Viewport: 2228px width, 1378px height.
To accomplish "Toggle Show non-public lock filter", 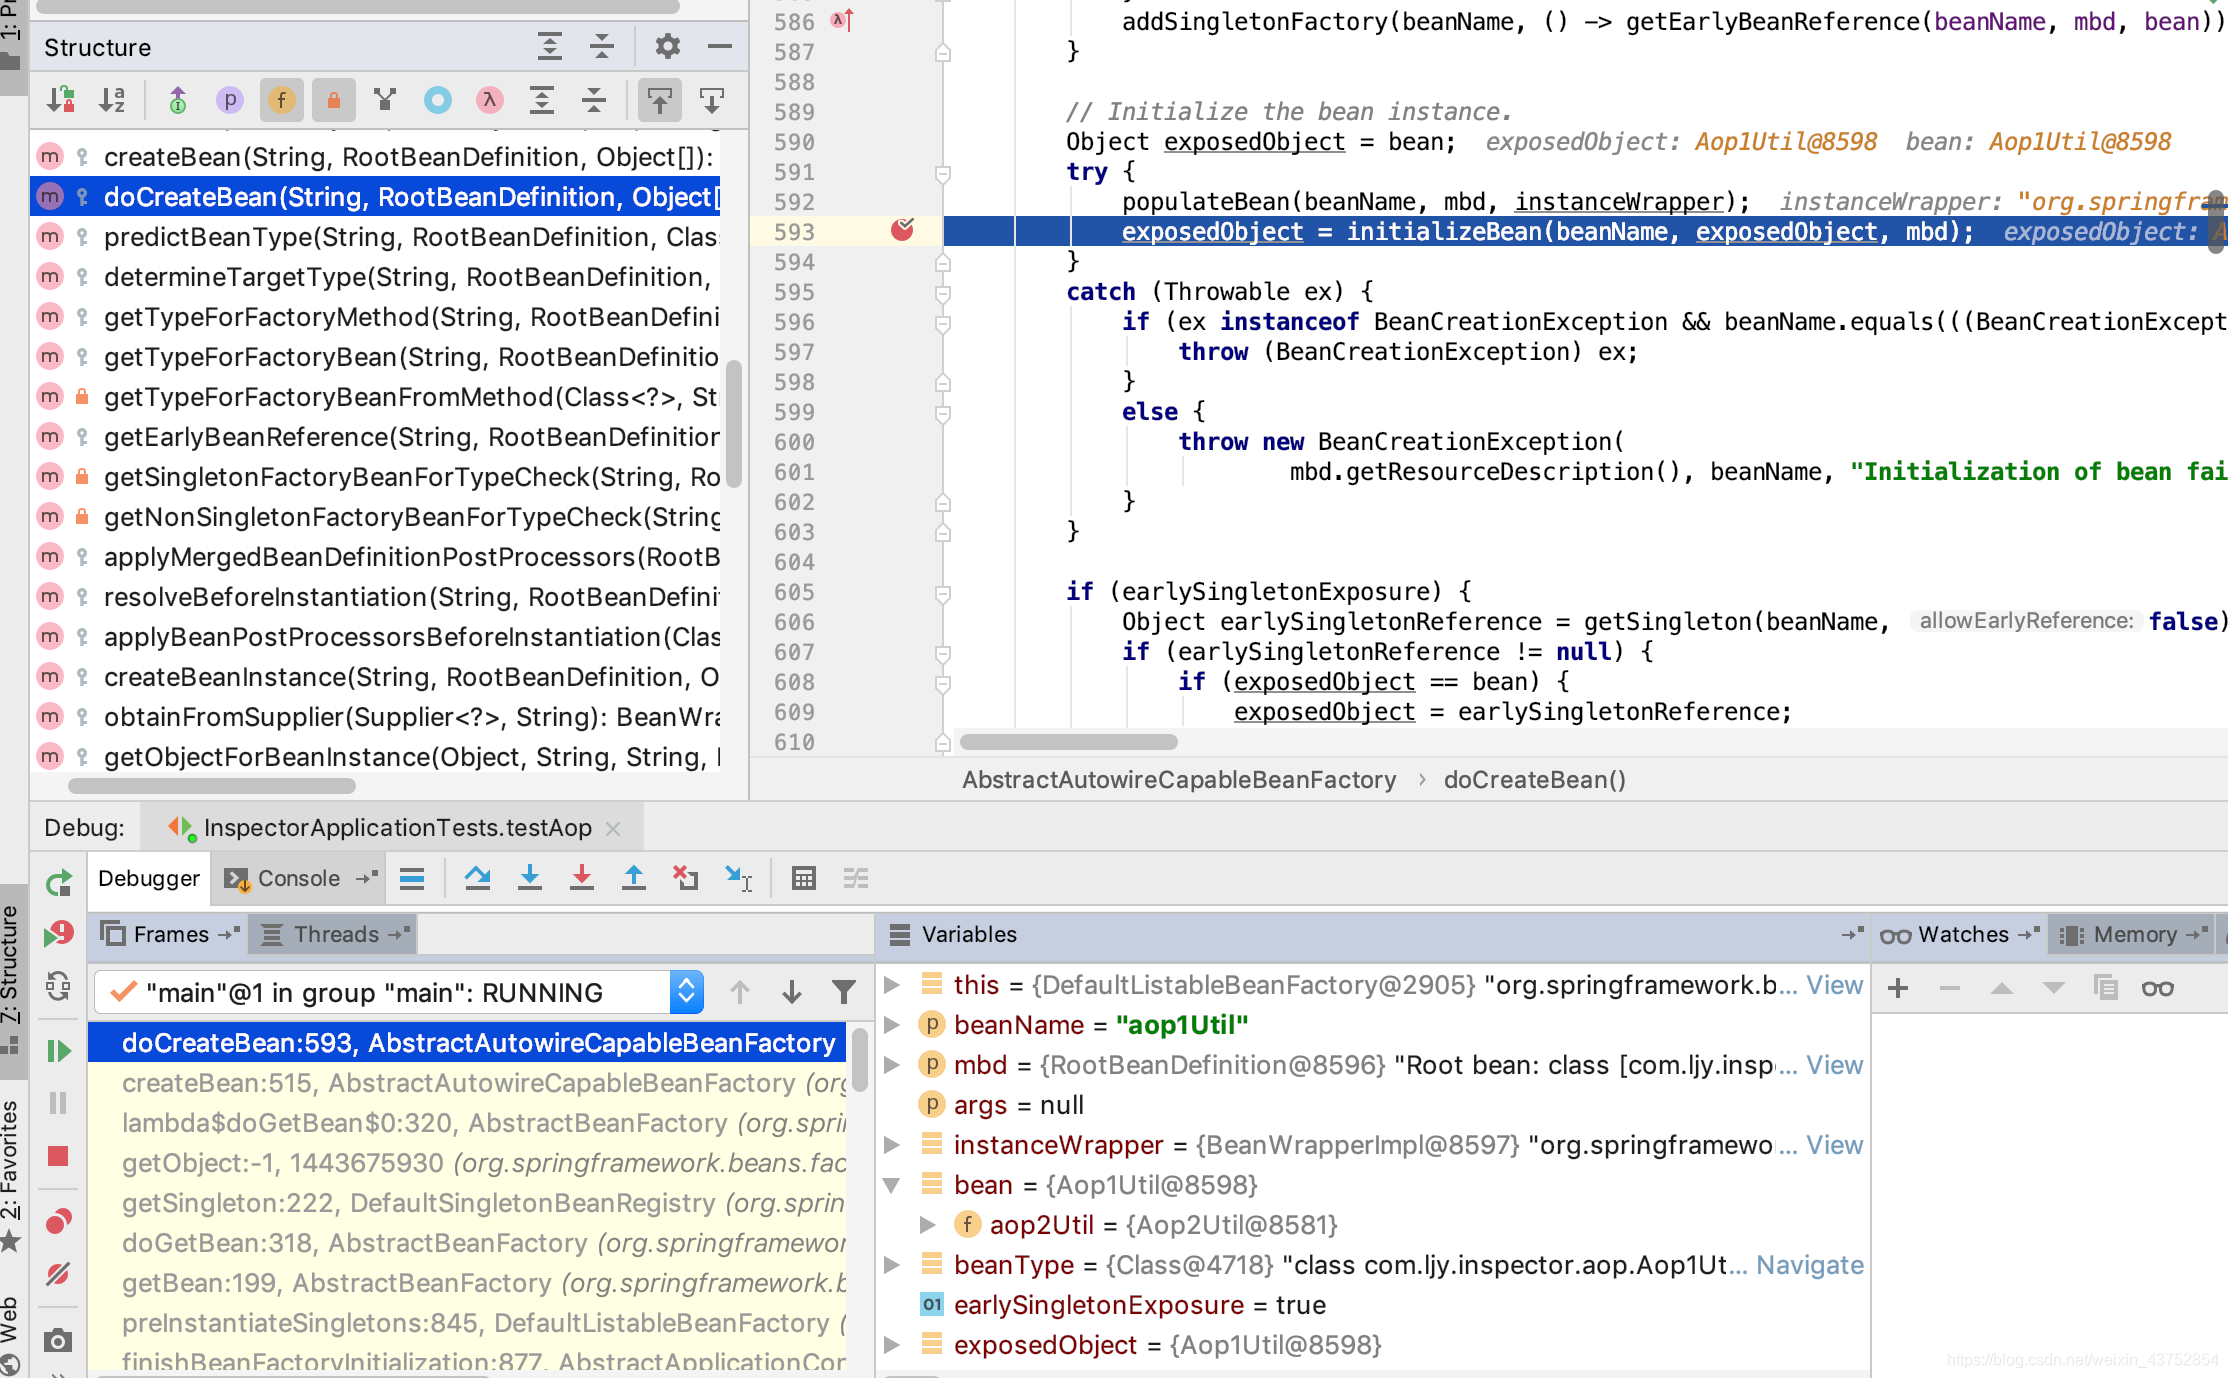I will [333, 100].
